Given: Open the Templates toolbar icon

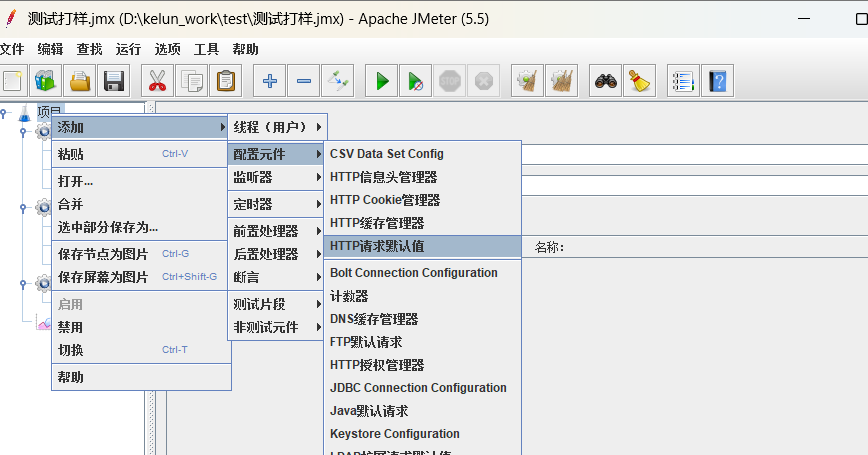Looking at the screenshot, I should 45,81.
